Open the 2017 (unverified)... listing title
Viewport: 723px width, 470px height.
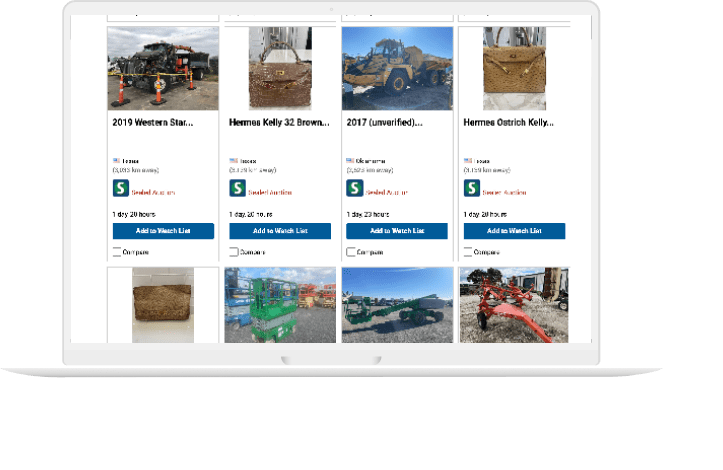pyautogui.click(x=385, y=123)
